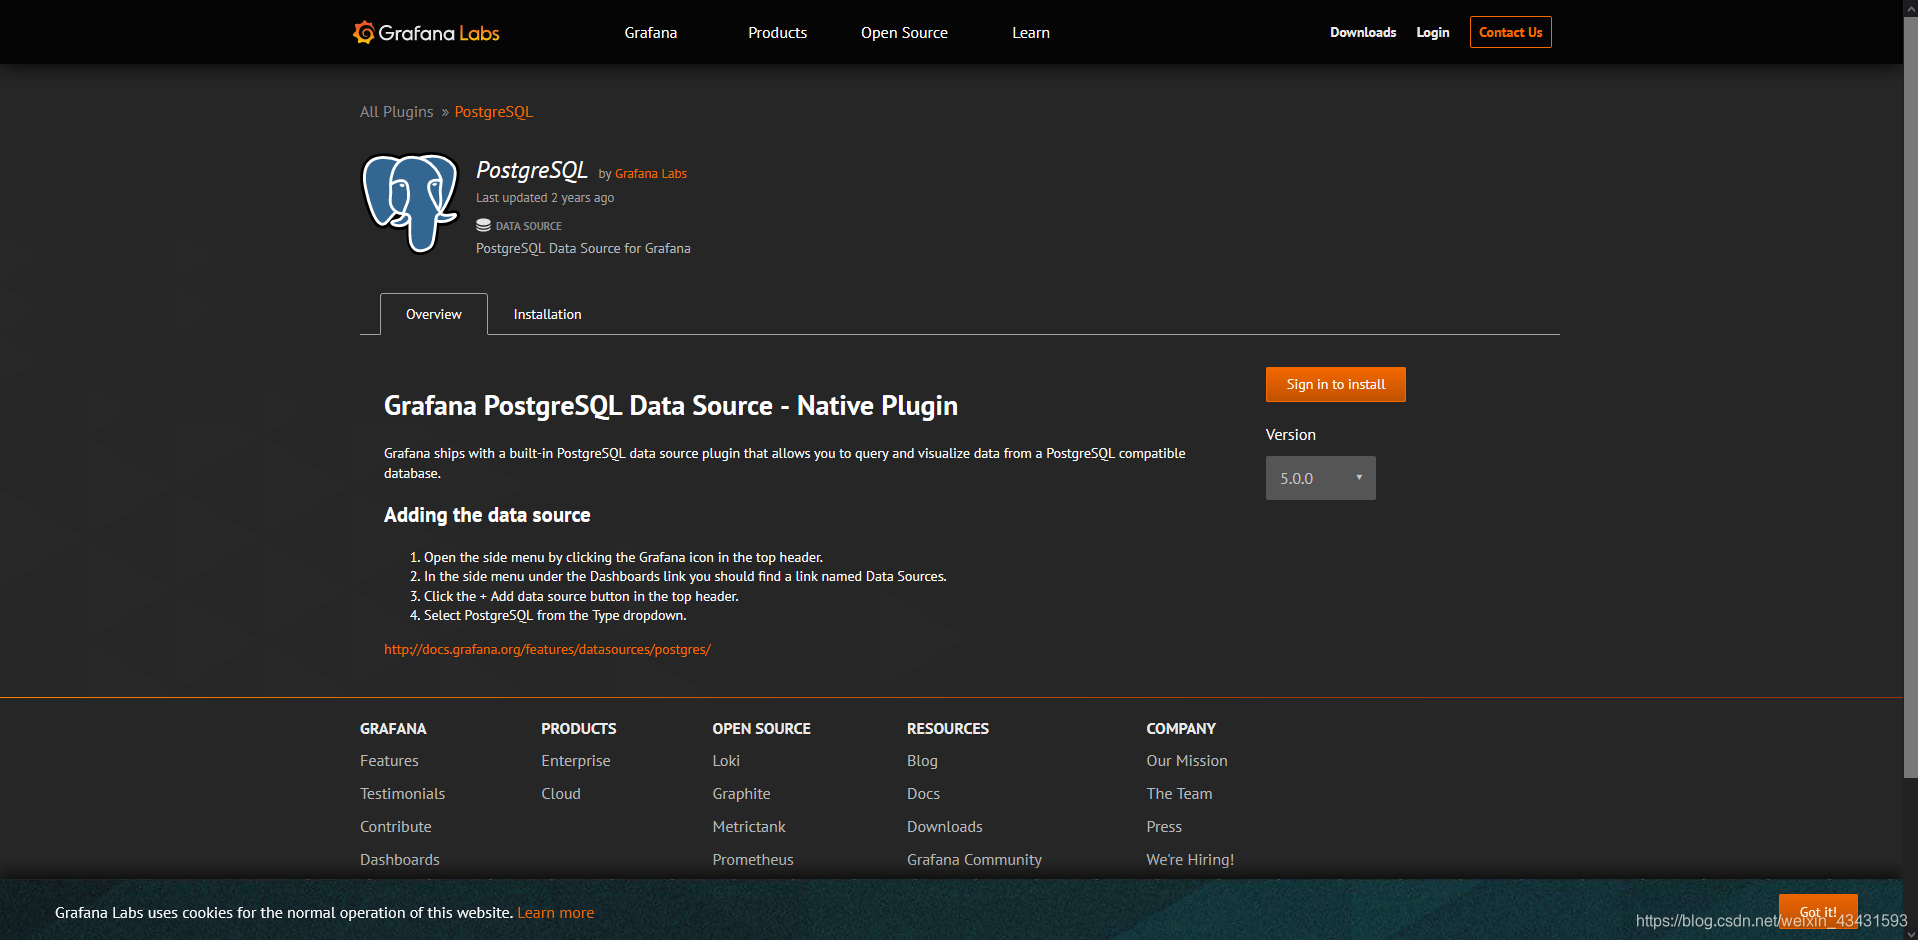Click the scrollbar up arrow

point(1910,7)
